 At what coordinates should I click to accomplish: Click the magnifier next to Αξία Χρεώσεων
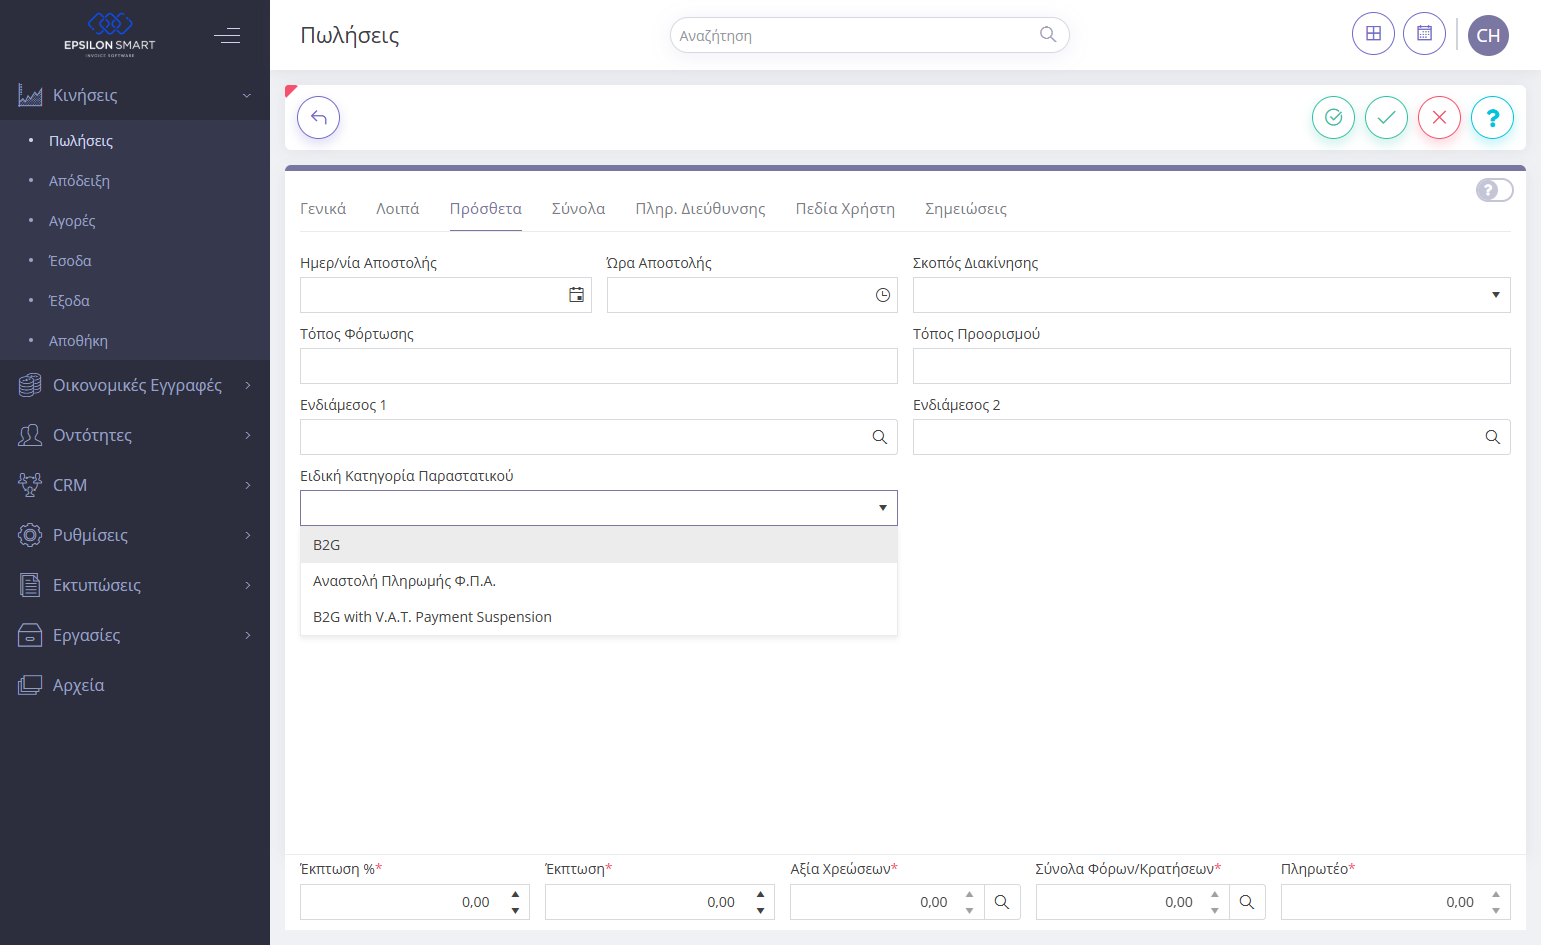[x=1001, y=902]
